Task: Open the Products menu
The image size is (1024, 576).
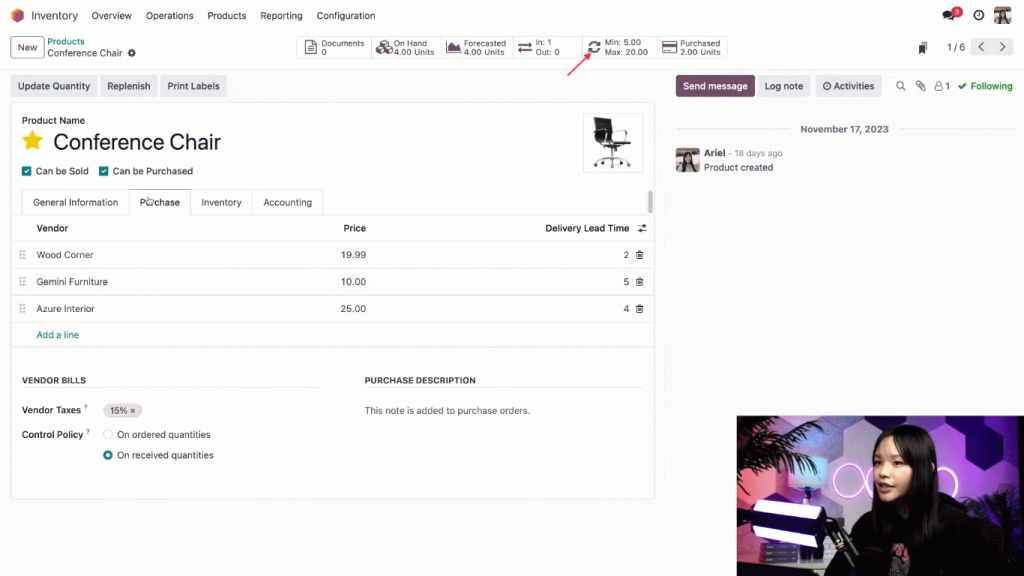Action: [227, 16]
